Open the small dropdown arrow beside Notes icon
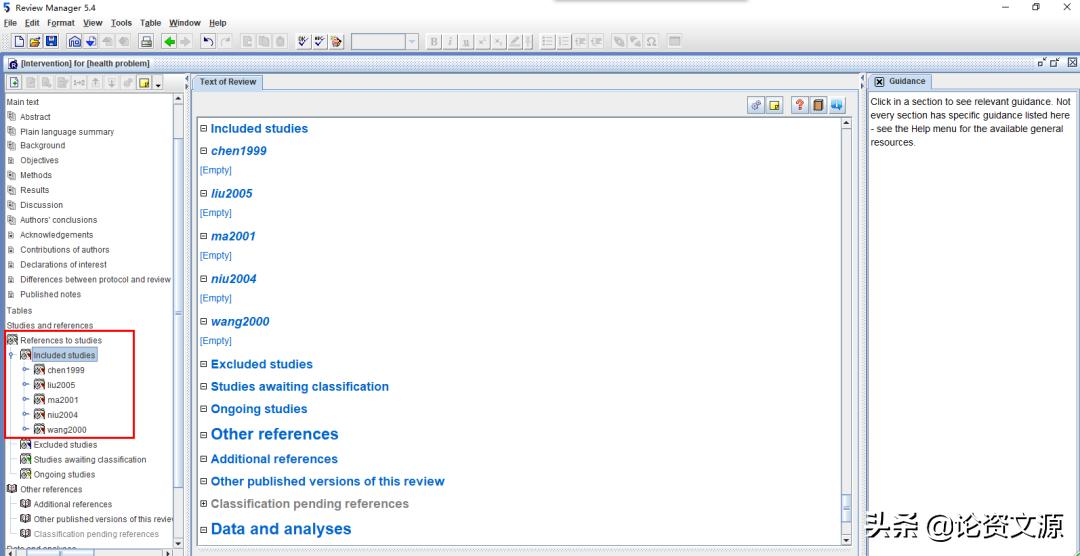Viewport: 1080px width, 556px height. pos(158,84)
